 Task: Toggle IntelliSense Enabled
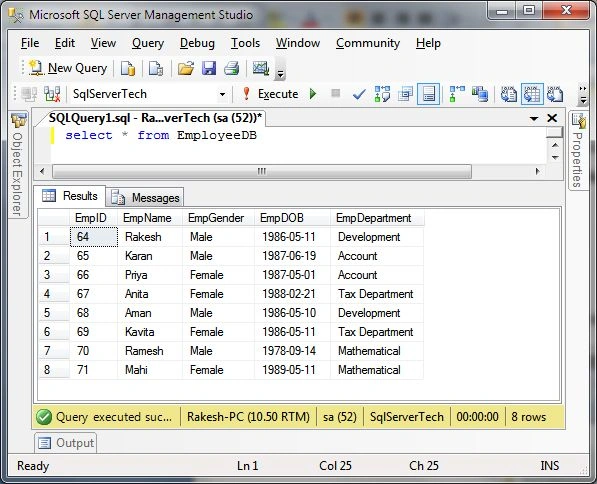[428, 94]
